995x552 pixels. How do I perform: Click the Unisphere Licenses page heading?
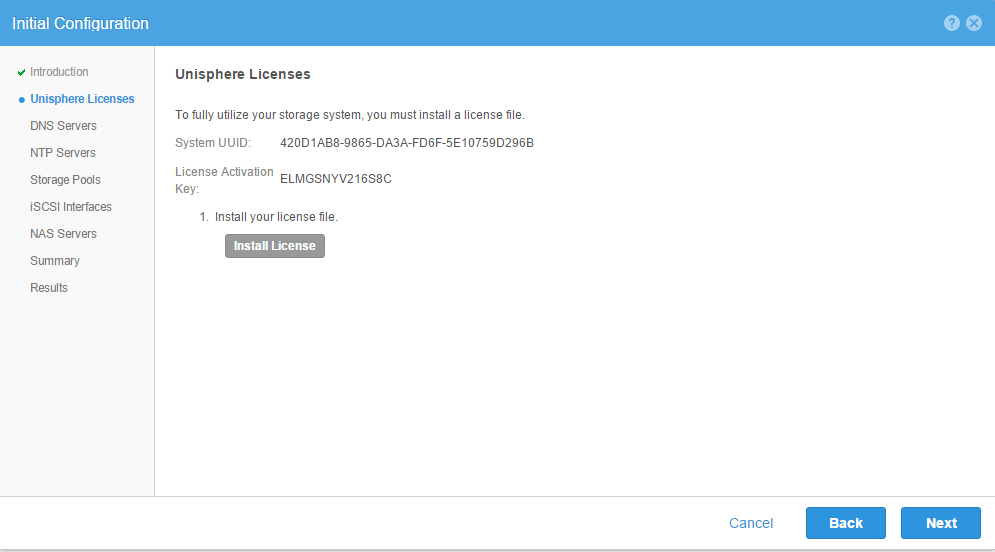click(x=243, y=74)
